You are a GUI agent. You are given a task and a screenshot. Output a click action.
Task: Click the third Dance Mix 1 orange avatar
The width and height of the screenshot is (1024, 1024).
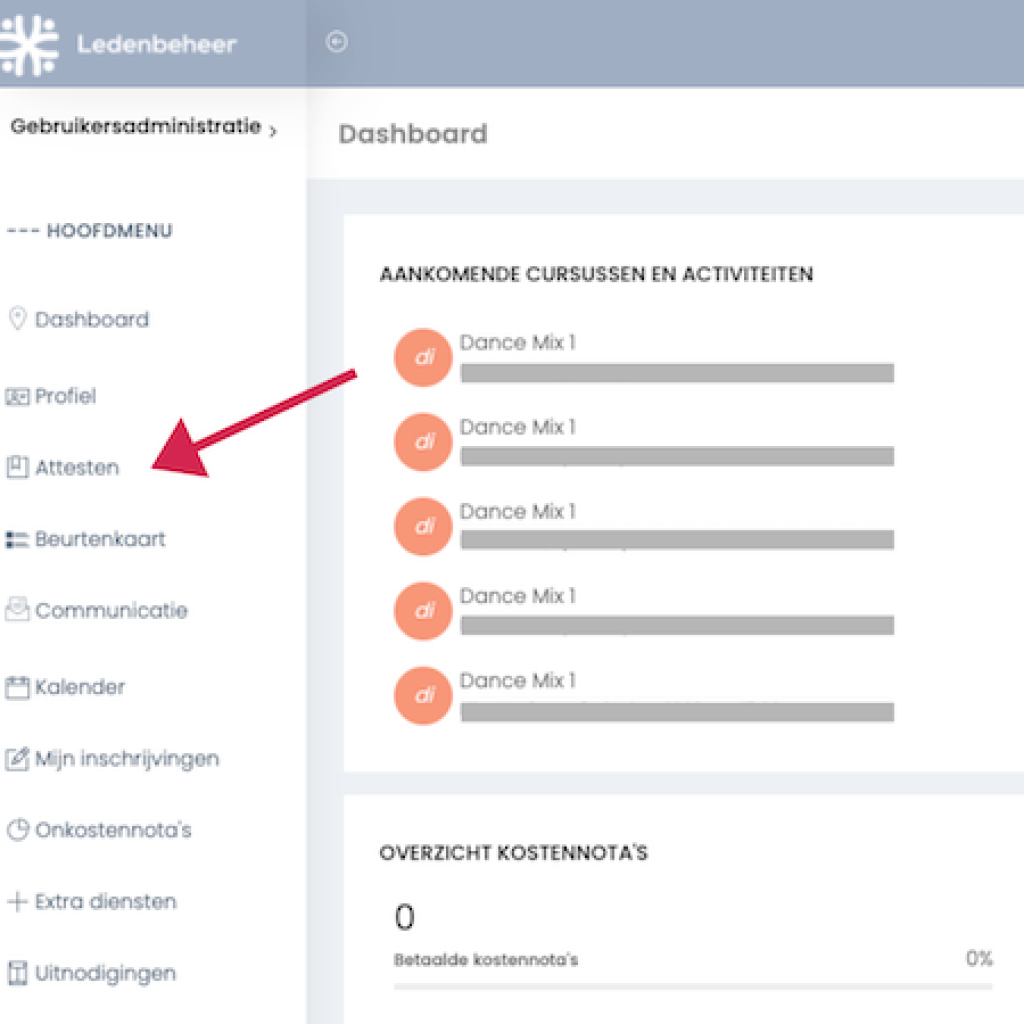click(423, 526)
